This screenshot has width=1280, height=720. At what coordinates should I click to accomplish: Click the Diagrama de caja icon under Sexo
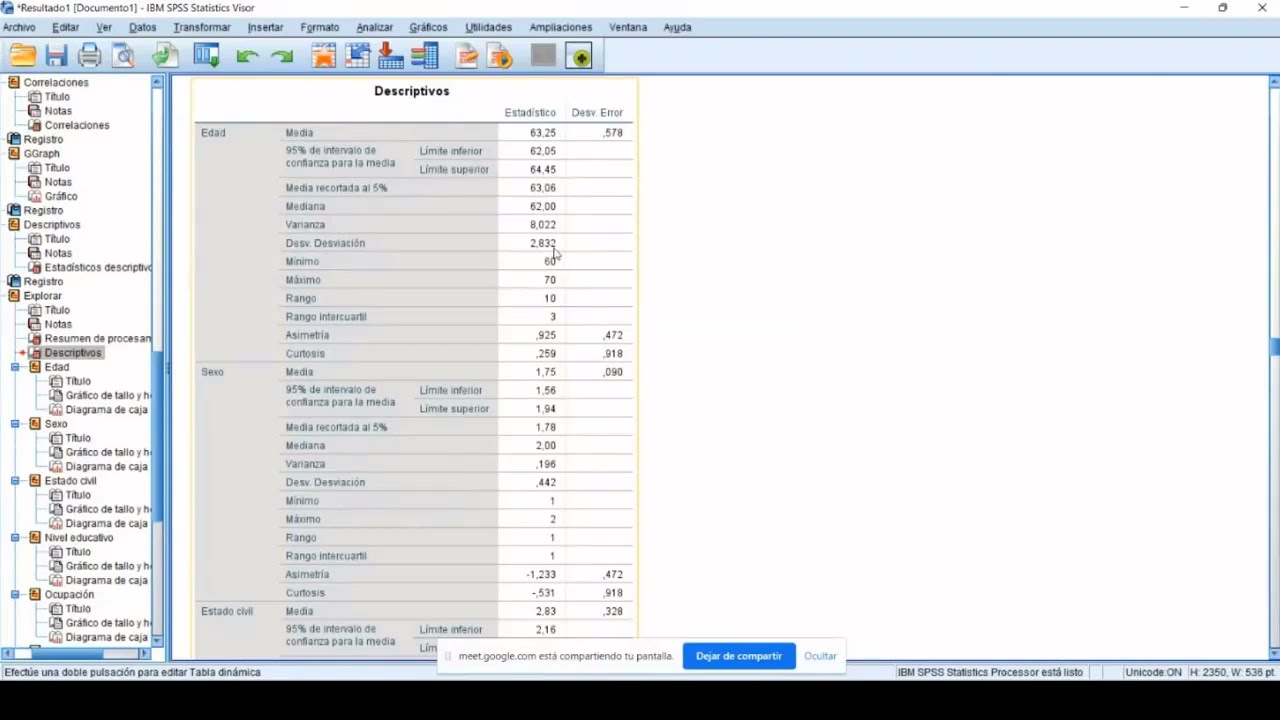pyautogui.click(x=56, y=466)
